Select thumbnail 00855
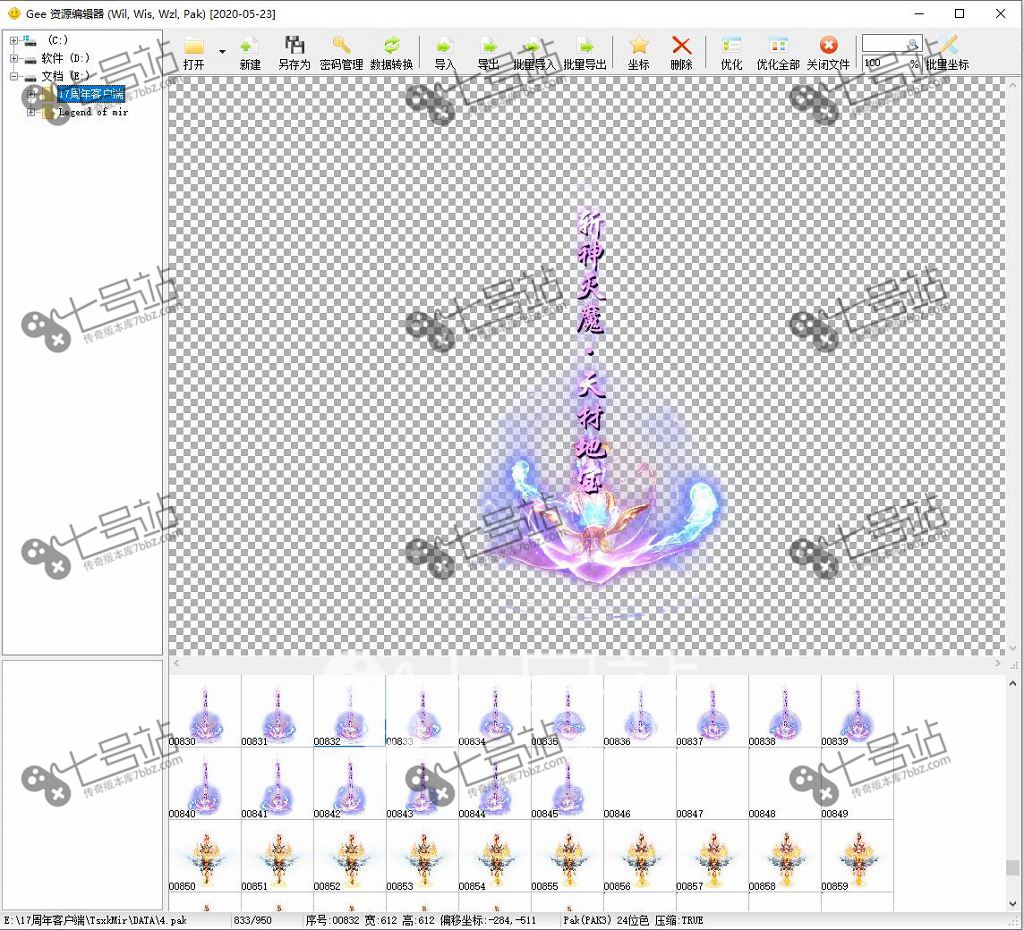Viewport: 1024px width, 930px height. click(567, 856)
